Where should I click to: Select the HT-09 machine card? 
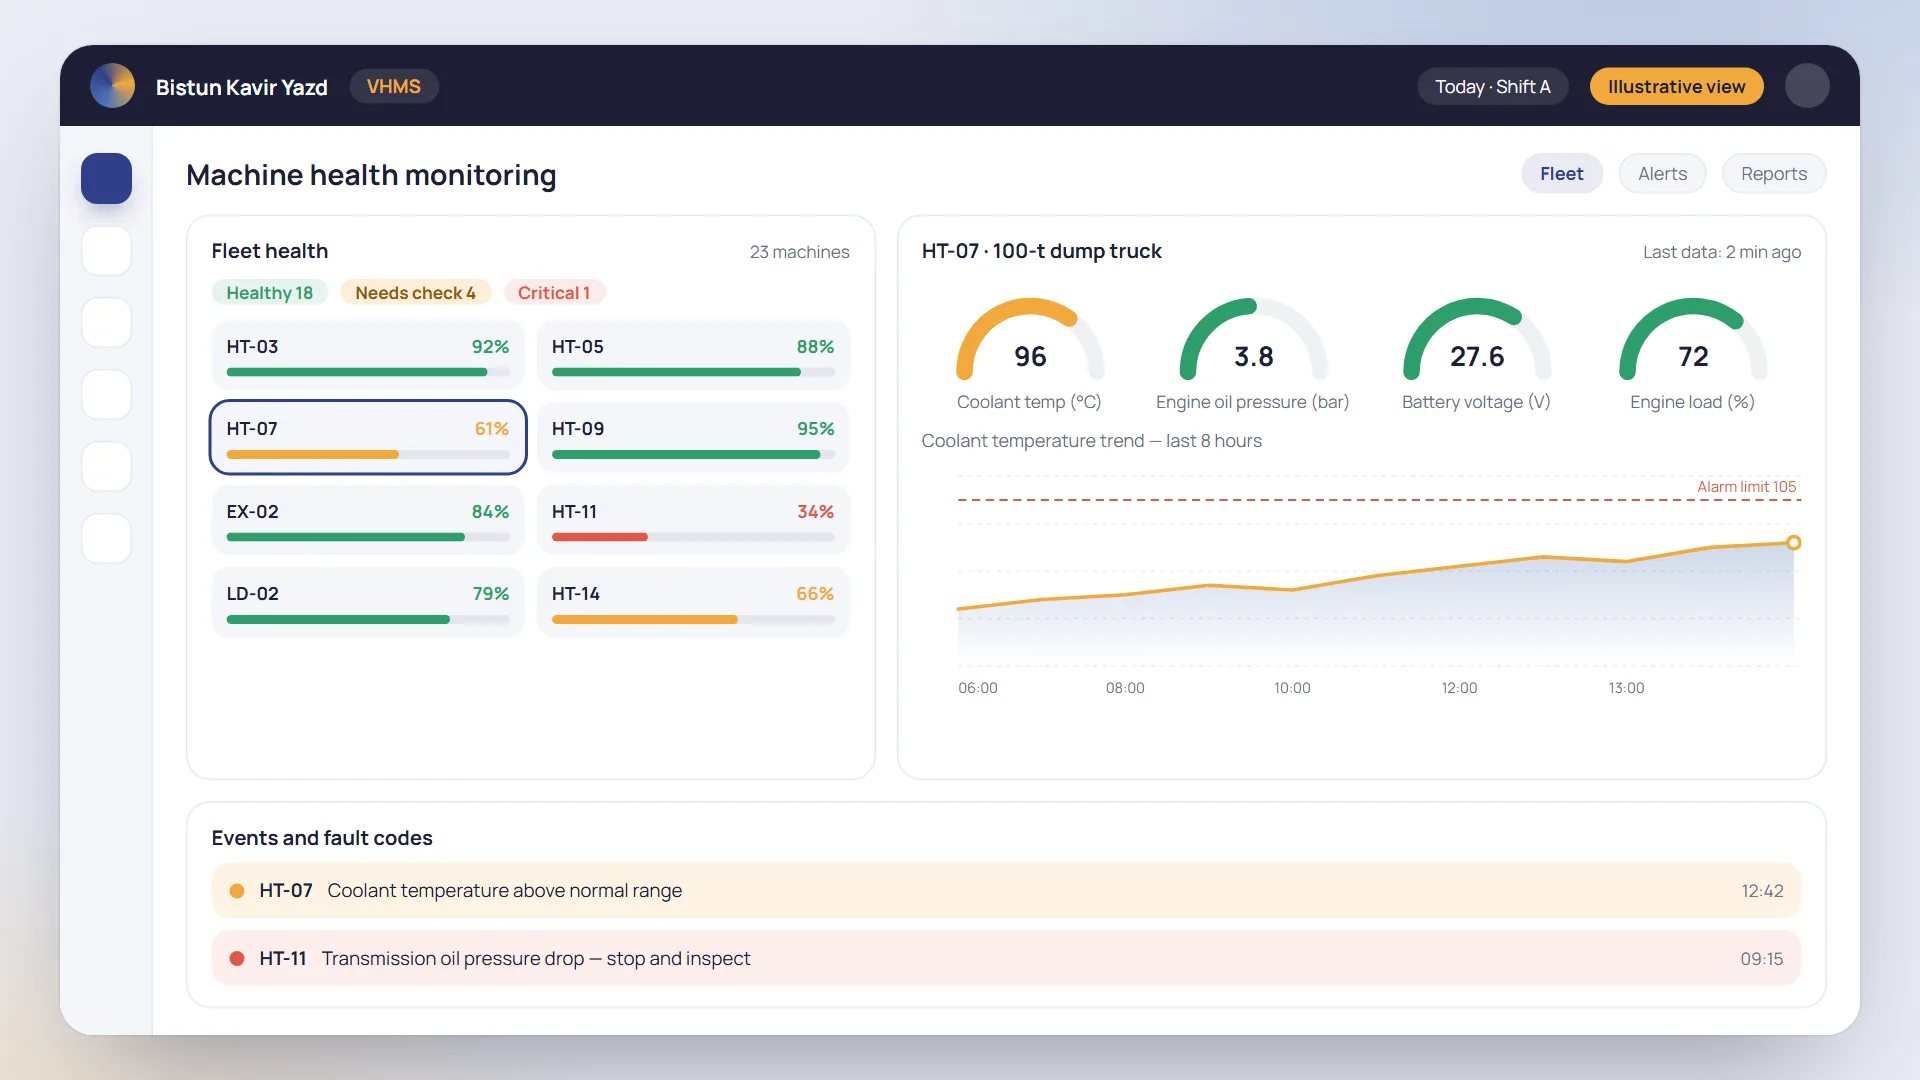(693, 437)
